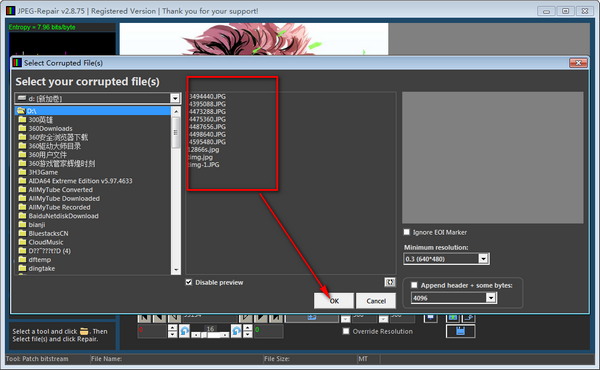Image resolution: width=600 pixels, height=370 pixels.
Task: Click the right blue undo arrow icon
Action: tap(236, 331)
